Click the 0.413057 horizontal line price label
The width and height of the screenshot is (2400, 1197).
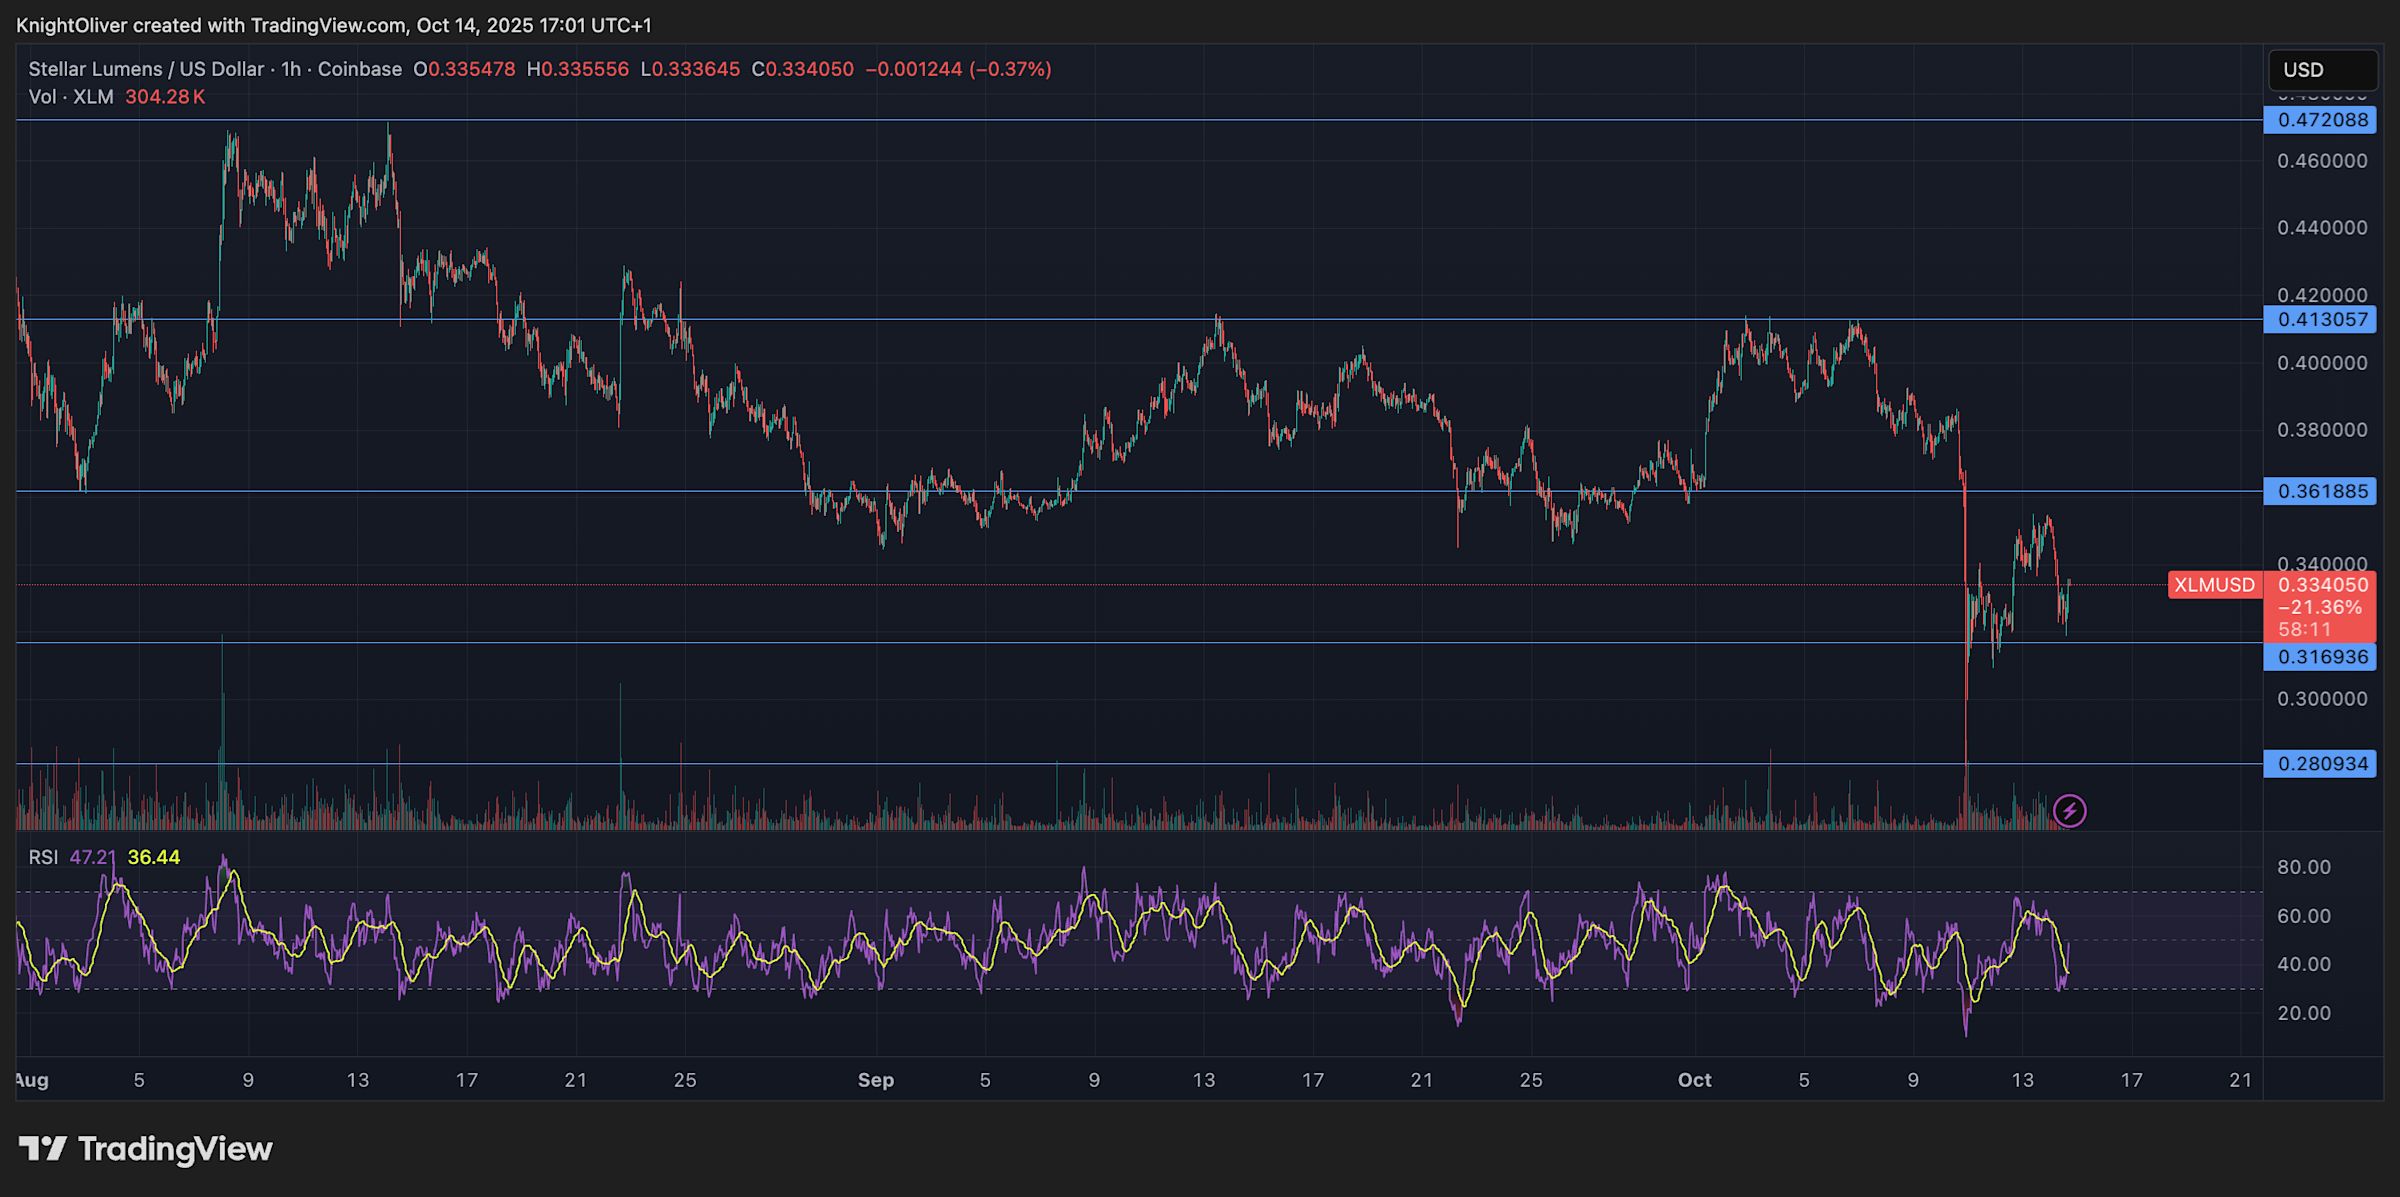pos(2320,319)
